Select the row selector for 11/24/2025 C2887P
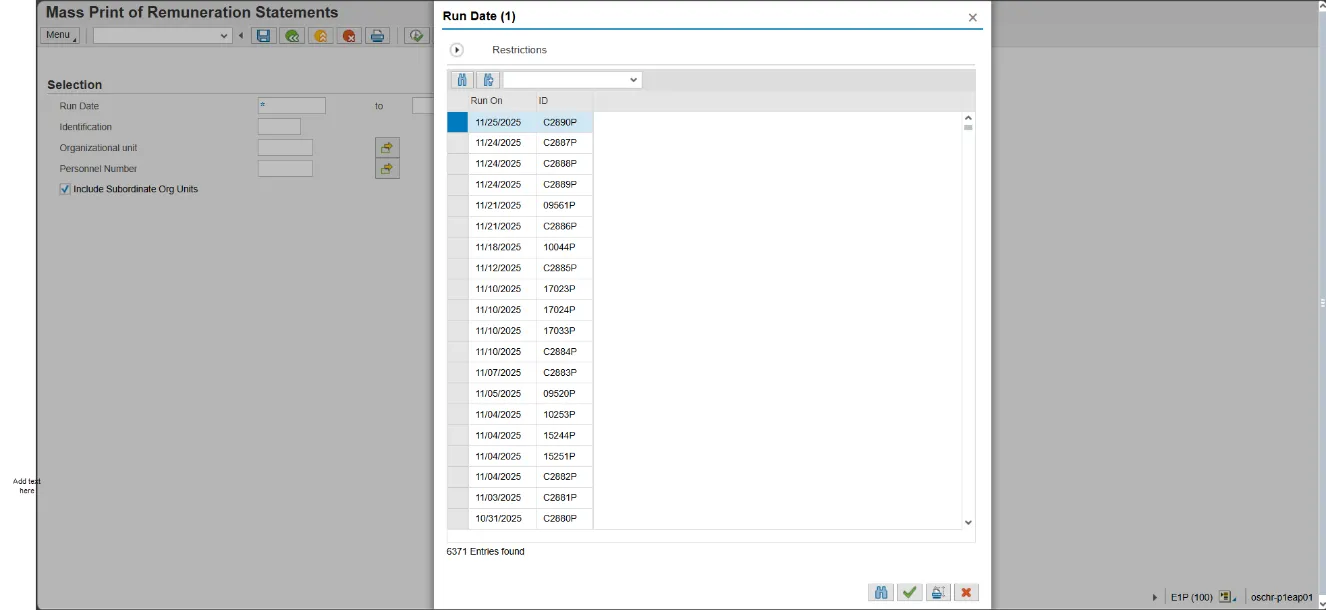Image resolution: width=1326 pixels, height=610 pixels. (457, 143)
